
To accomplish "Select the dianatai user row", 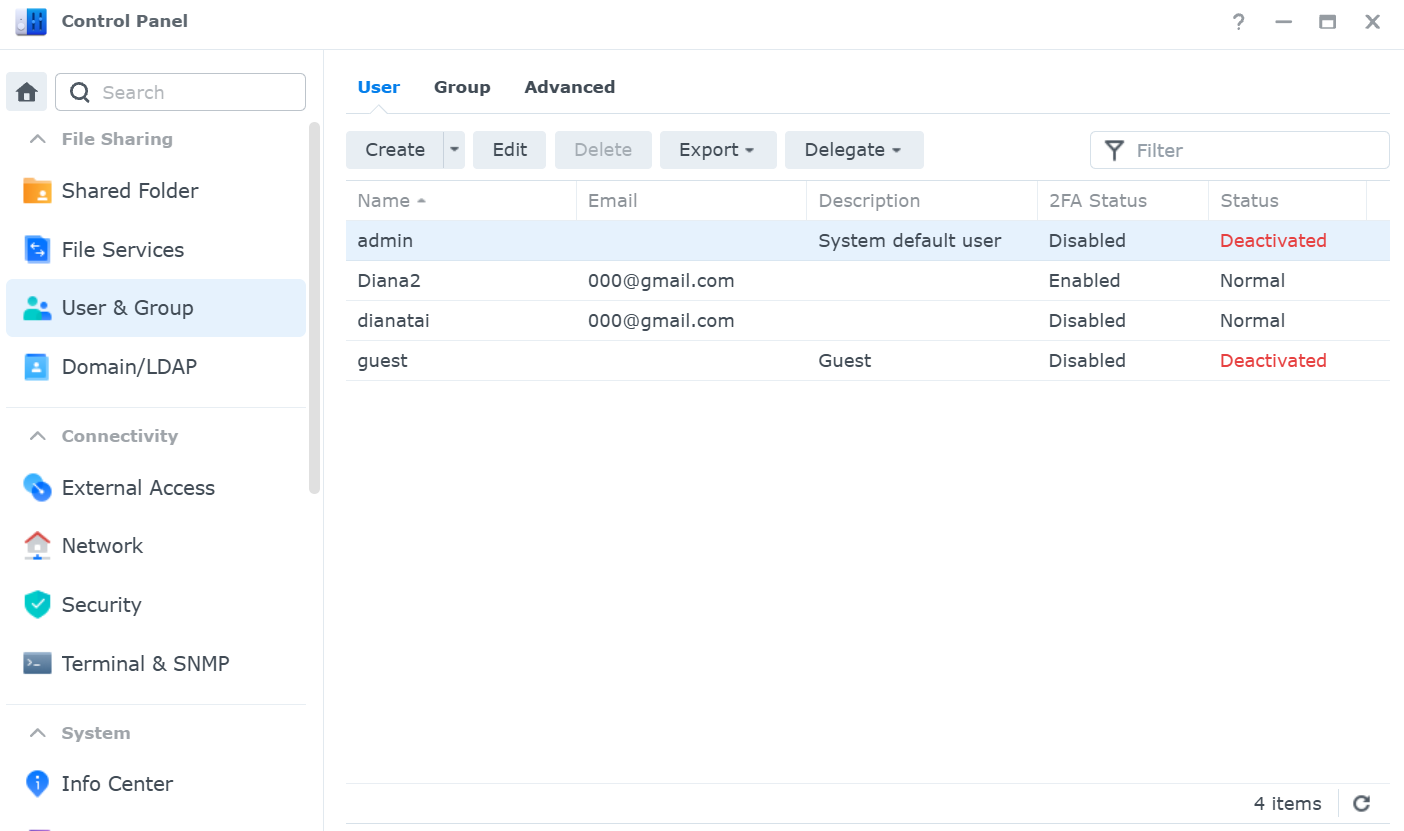I will click(x=868, y=321).
